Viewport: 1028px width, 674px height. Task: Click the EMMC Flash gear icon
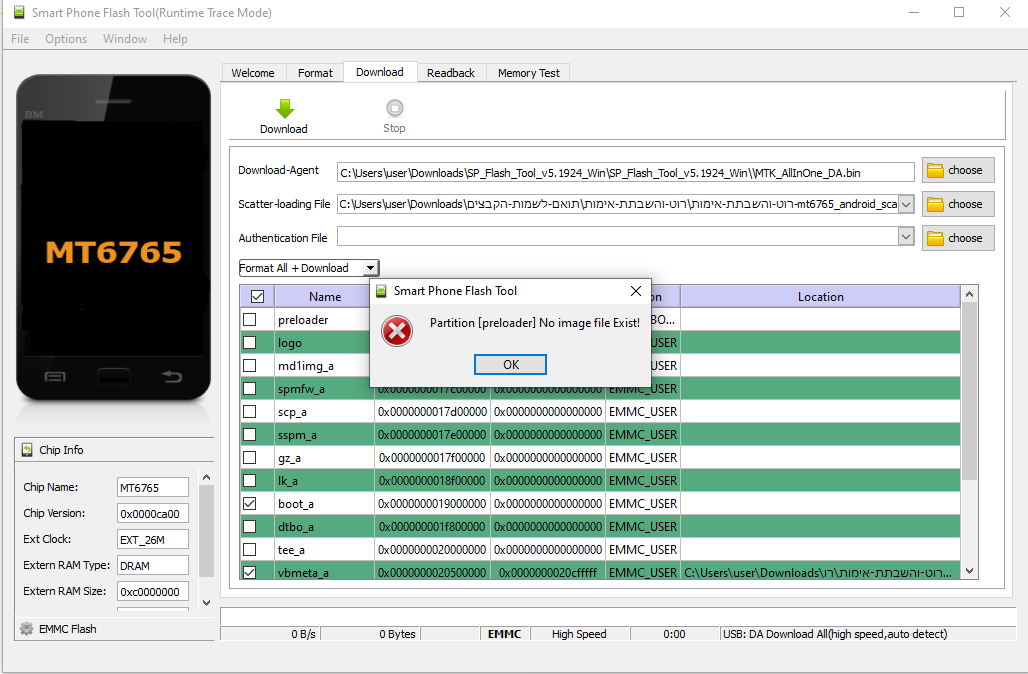coord(26,629)
